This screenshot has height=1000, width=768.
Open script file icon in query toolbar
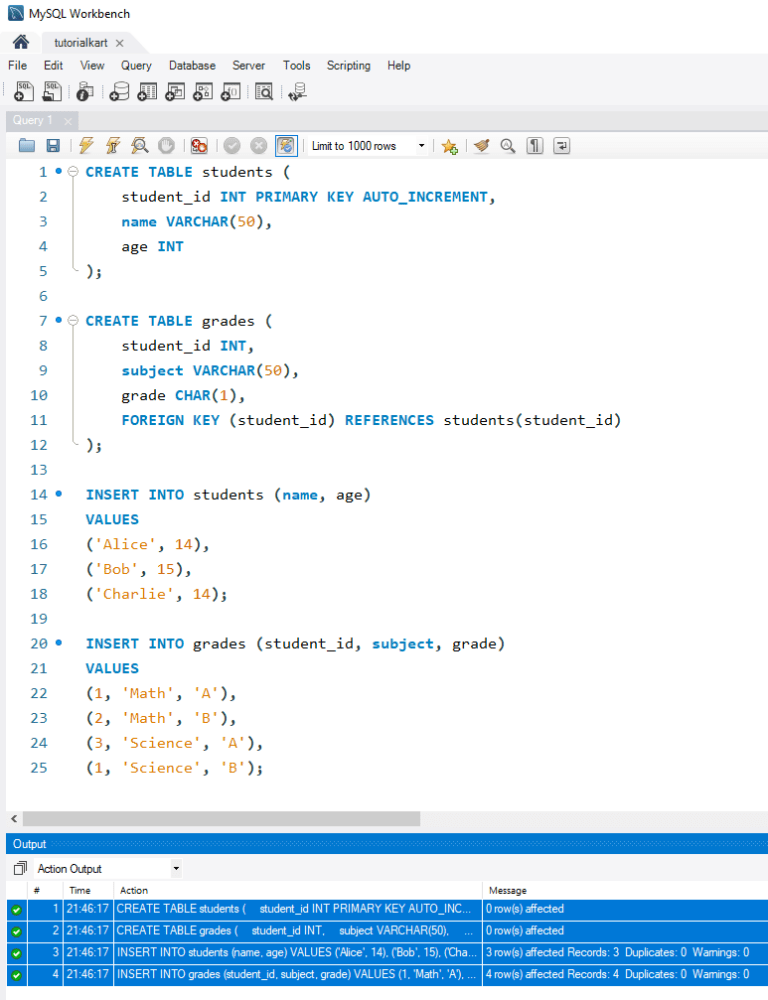27,146
